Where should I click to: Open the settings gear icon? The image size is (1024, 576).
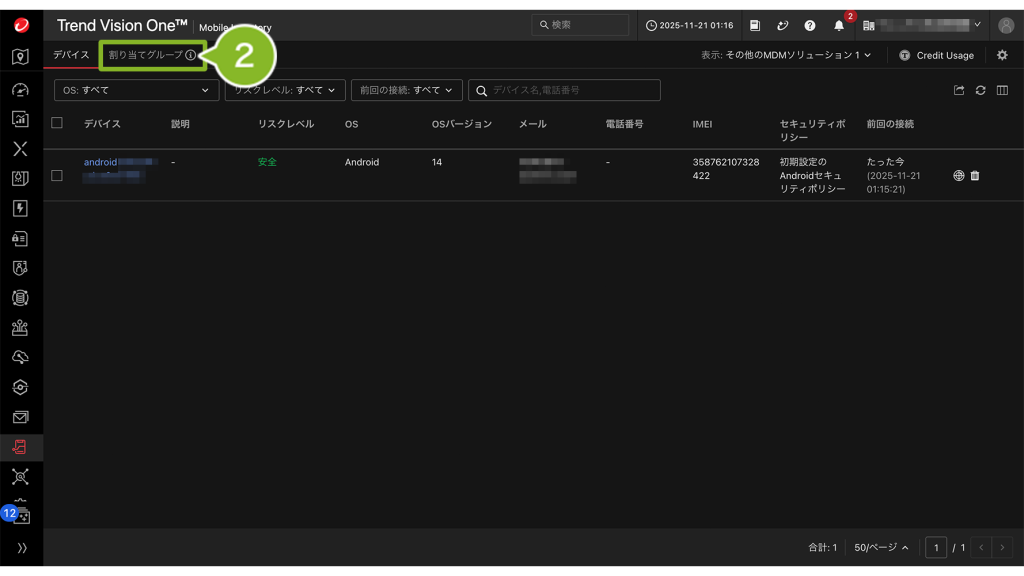pyautogui.click(x=1003, y=55)
